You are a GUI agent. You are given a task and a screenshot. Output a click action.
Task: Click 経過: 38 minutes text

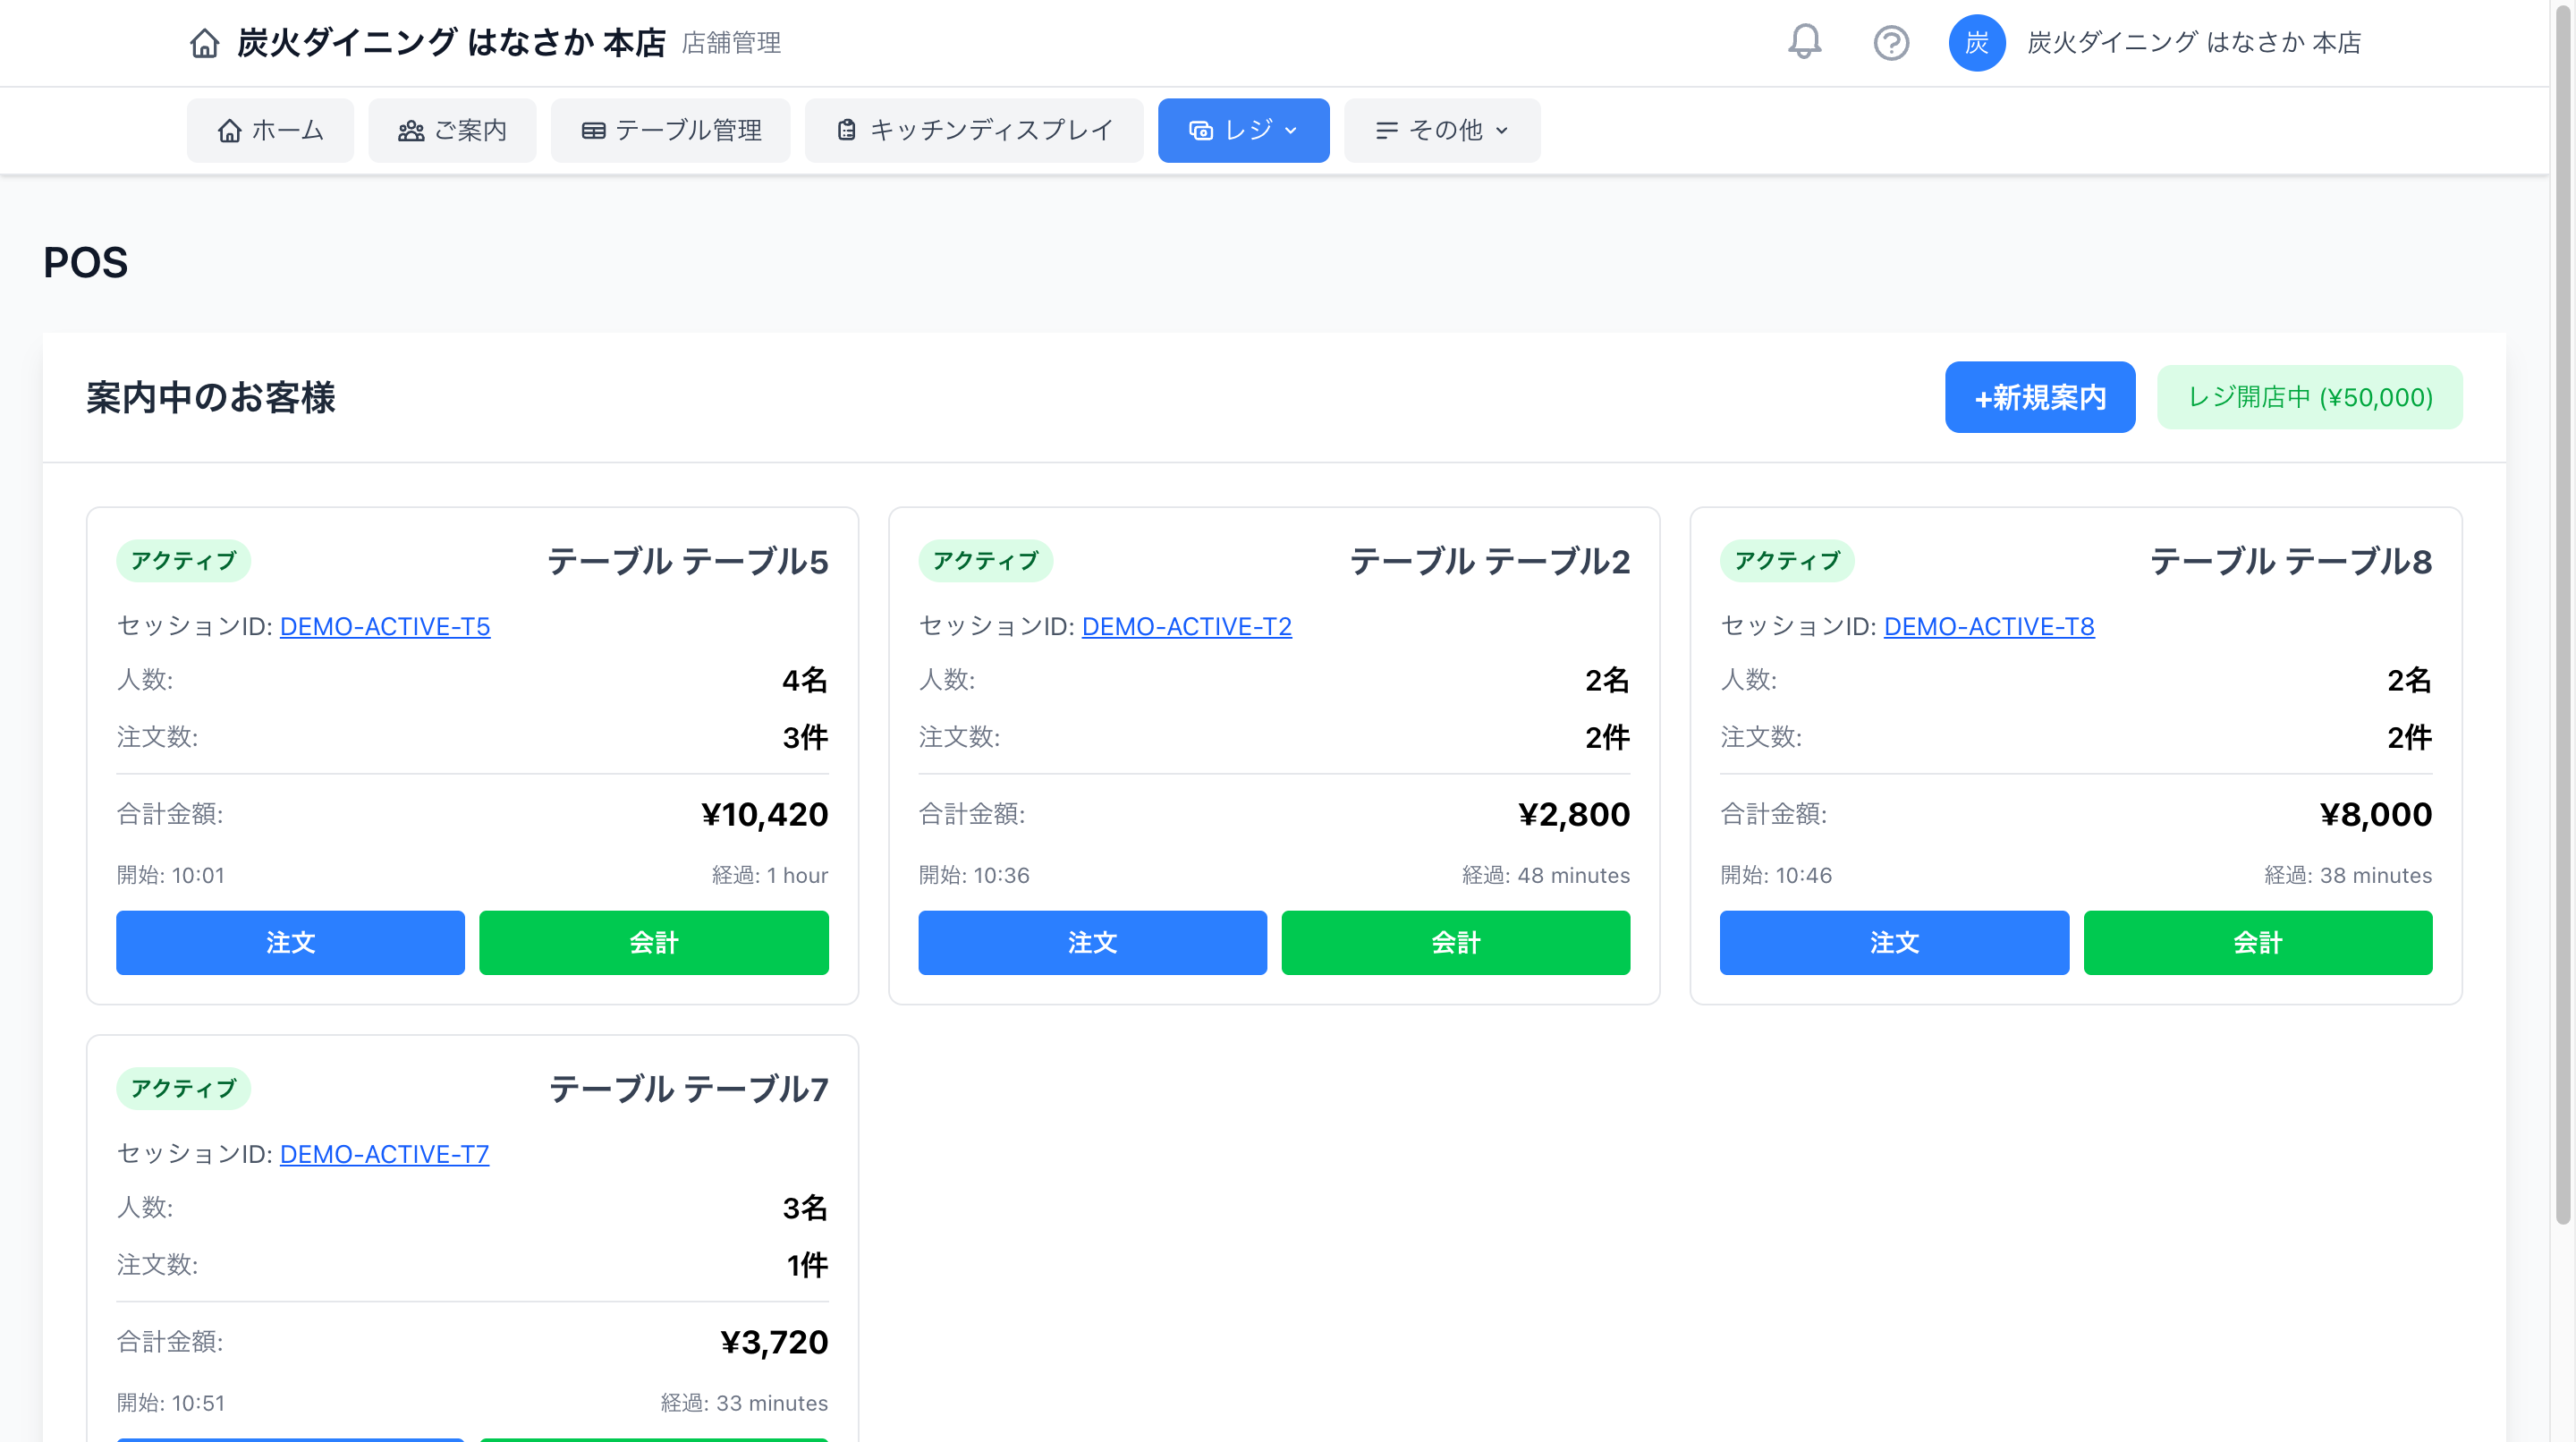2348,875
